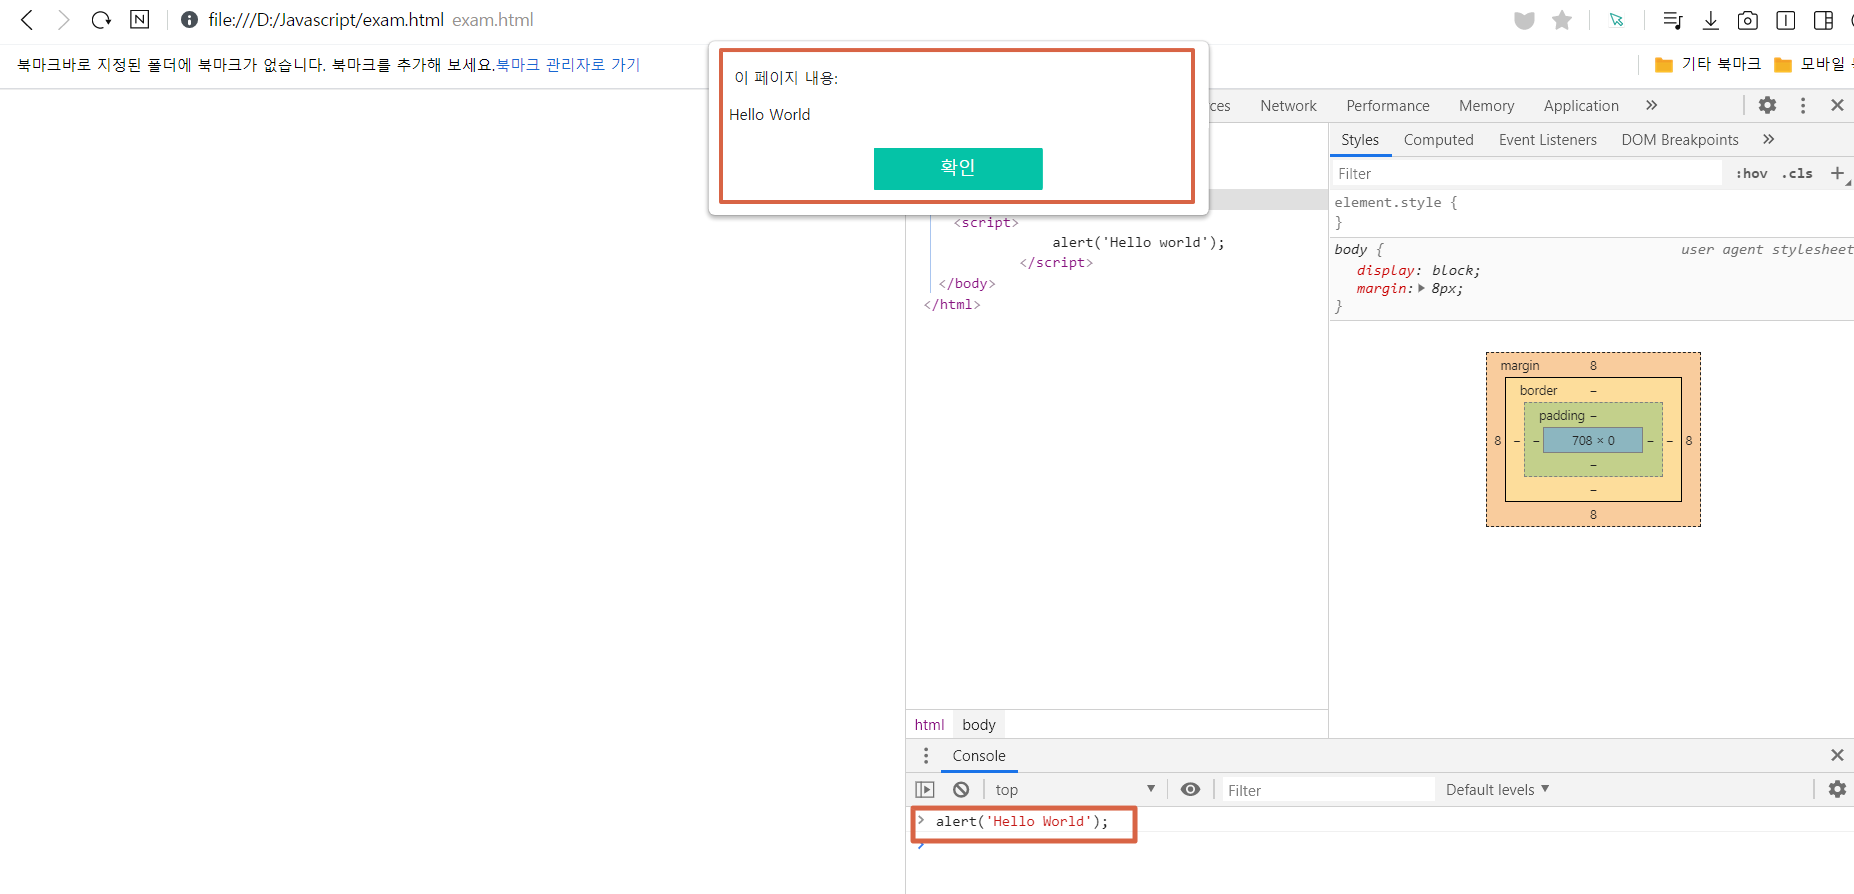Click the user agent stylesheet label

(x=1767, y=249)
